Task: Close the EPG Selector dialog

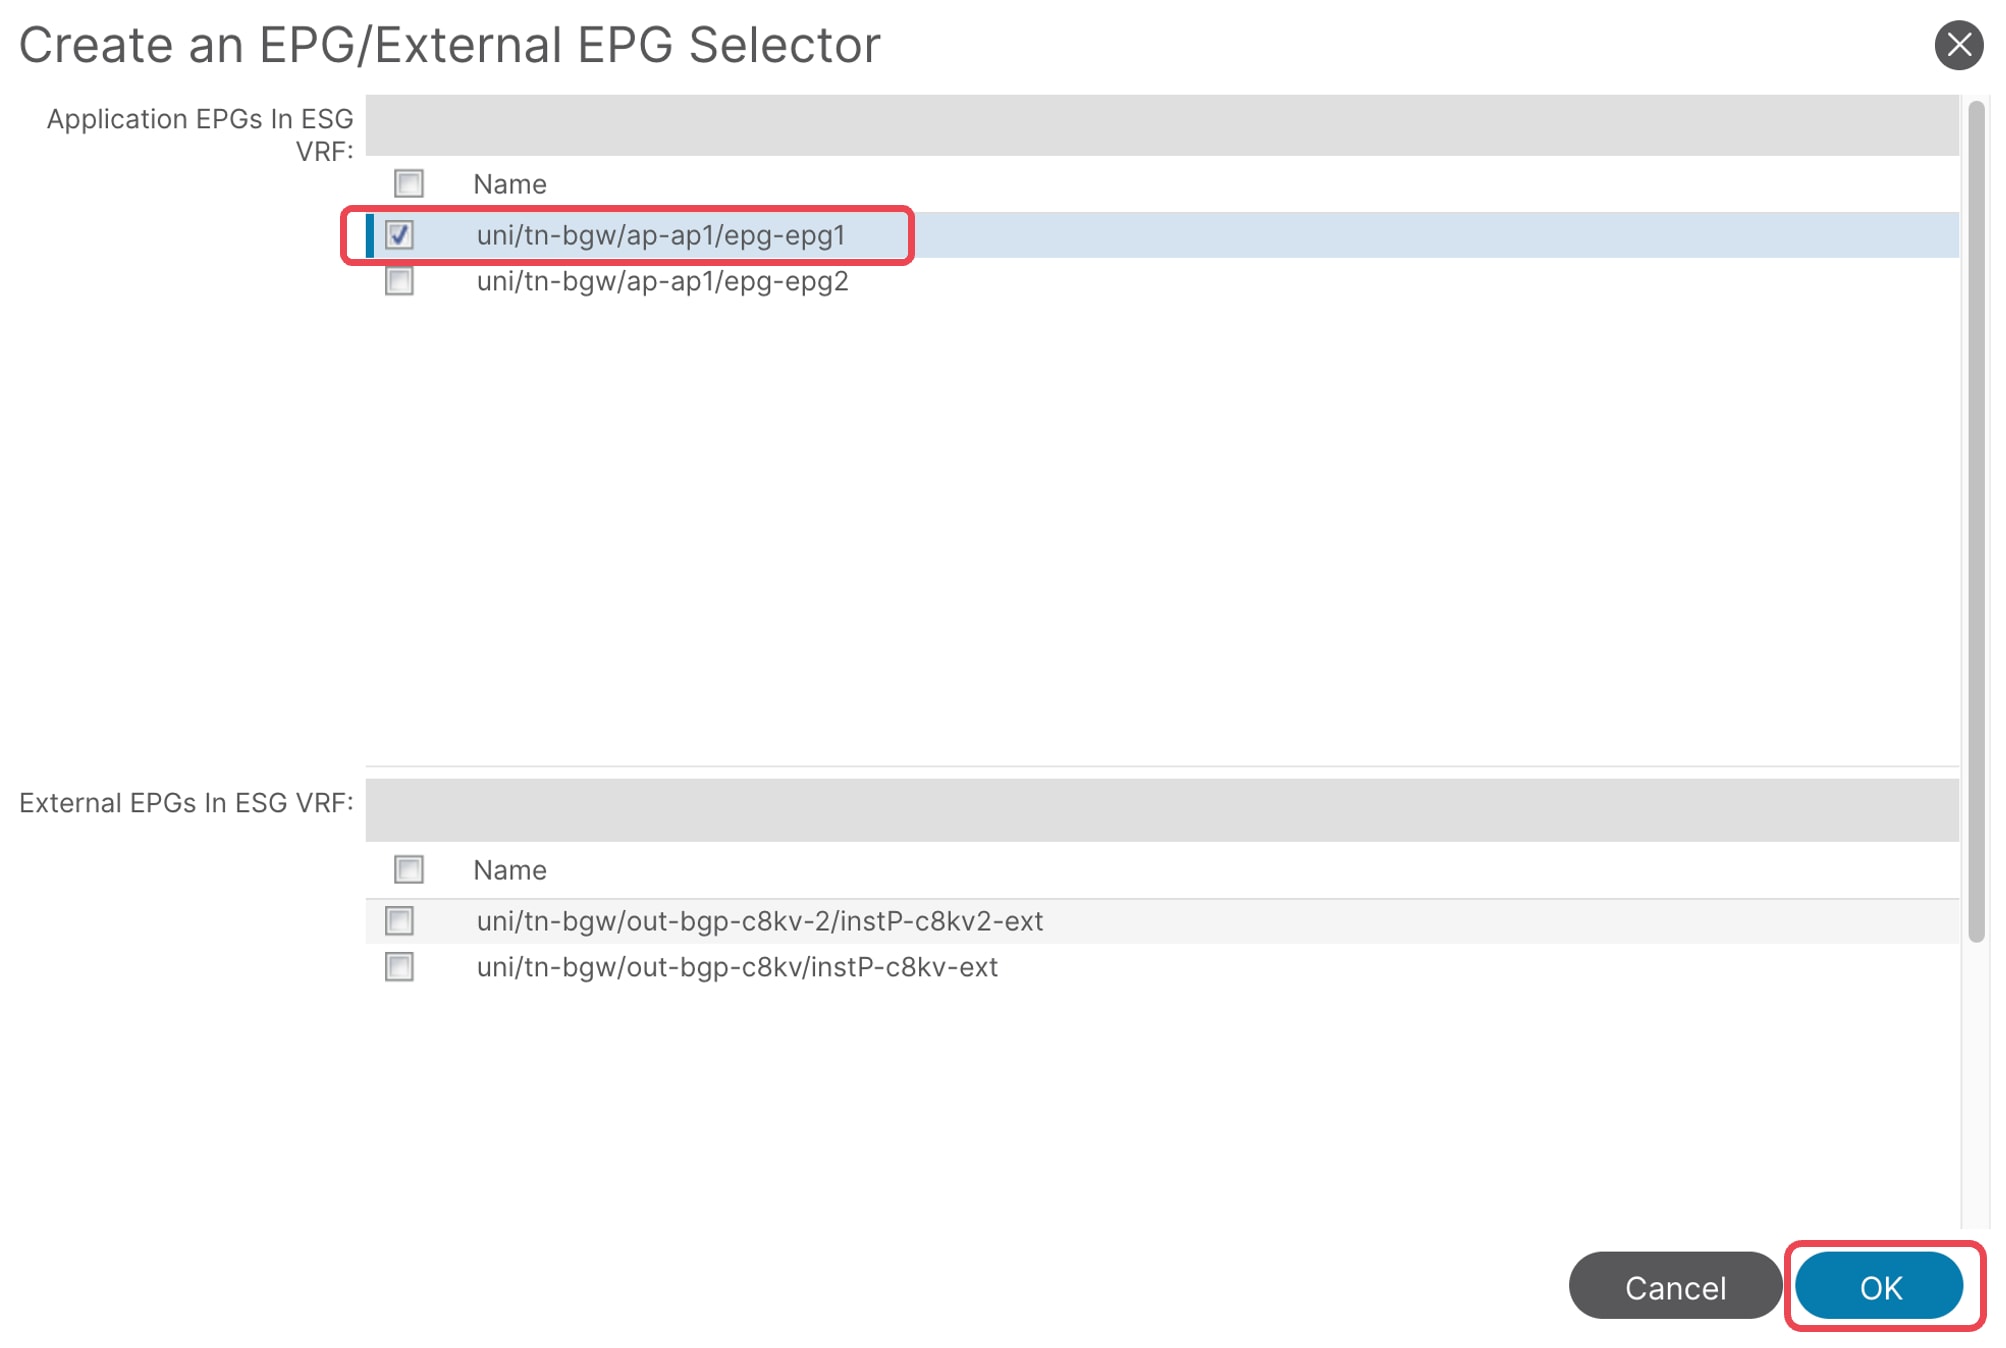Action: (1958, 45)
